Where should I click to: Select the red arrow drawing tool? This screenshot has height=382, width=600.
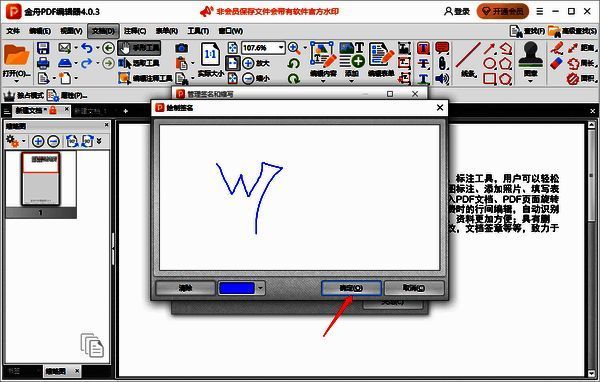[x=489, y=49]
